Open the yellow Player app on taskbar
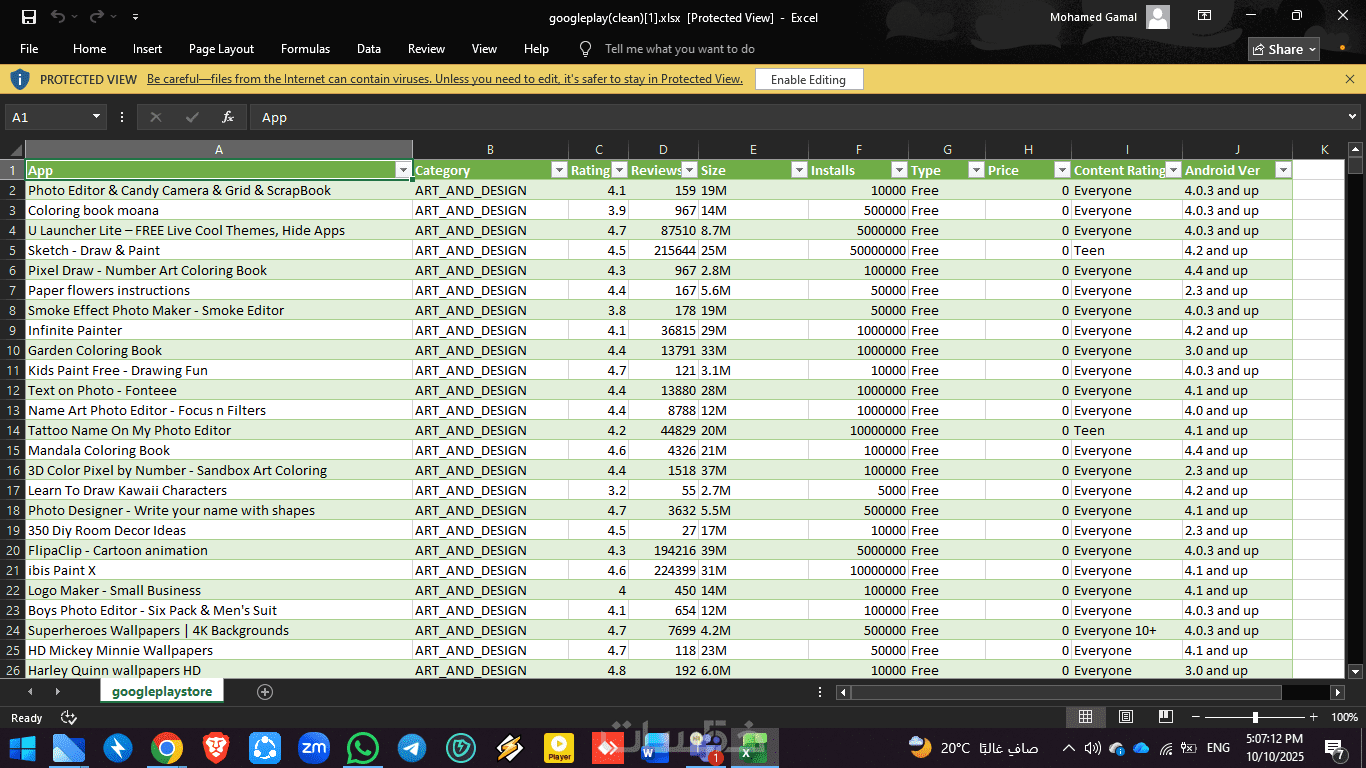The height and width of the screenshot is (768, 1366). coord(558,747)
